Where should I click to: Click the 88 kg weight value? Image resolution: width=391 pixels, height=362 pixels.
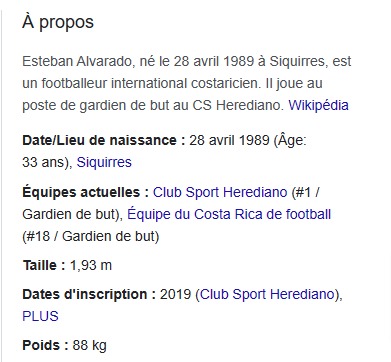(x=89, y=345)
